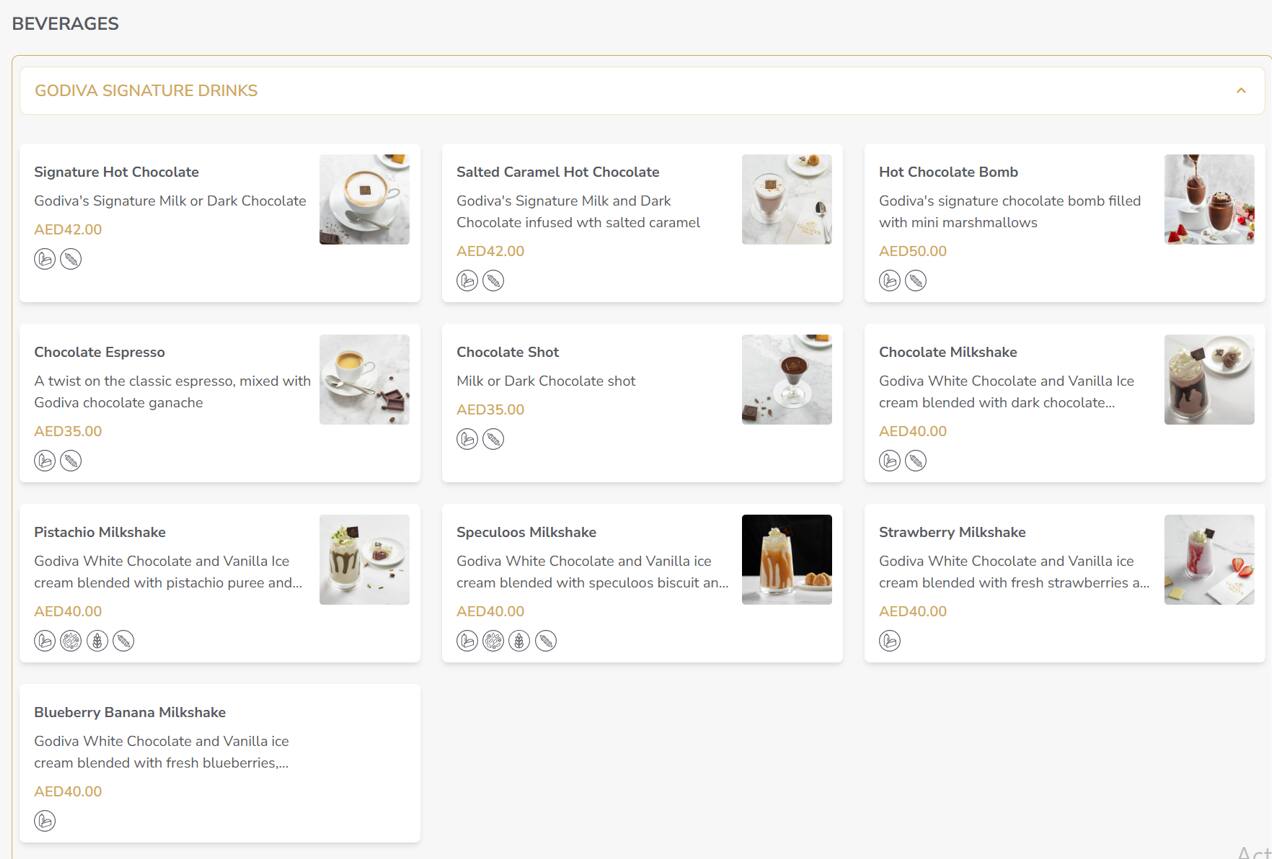The width and height of the screenshot is (1272, 859).
Task: Click Signature Hot Chocolate cup photo
Action: point(364,199)
